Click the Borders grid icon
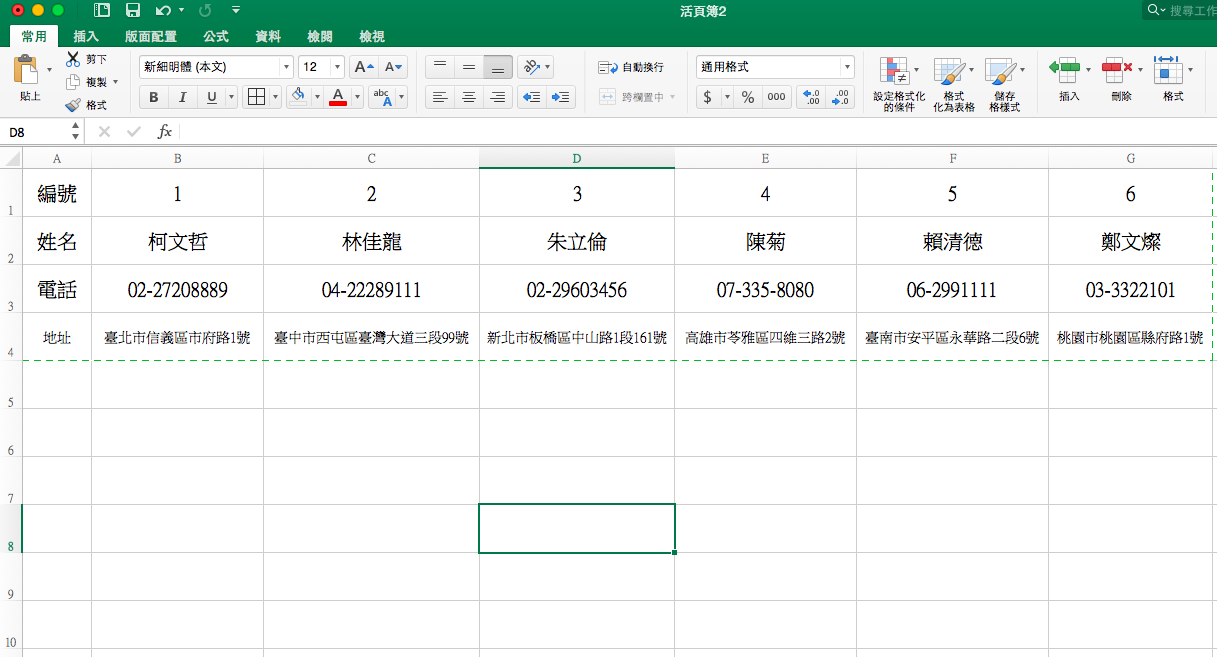The height and width of the screenshot is (657, 1217). click(x=256, y=97)
